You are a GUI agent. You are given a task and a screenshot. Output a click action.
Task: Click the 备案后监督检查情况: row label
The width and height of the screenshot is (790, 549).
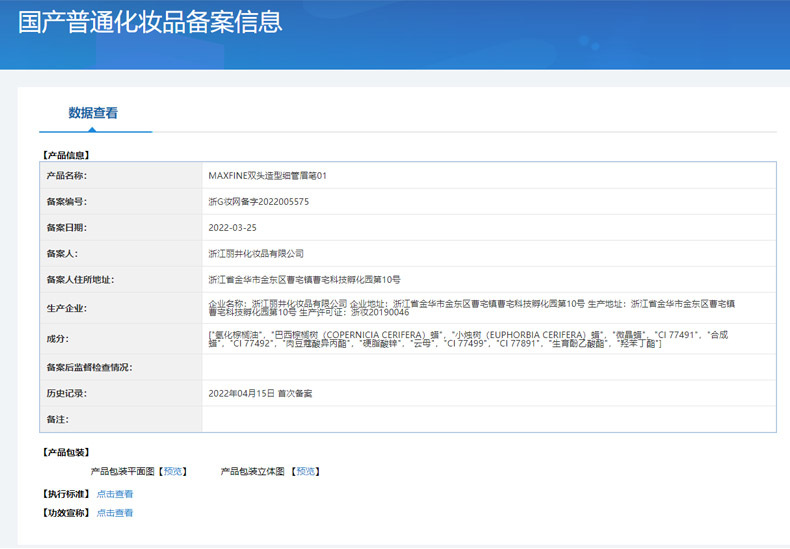click(x=89, y=368)
